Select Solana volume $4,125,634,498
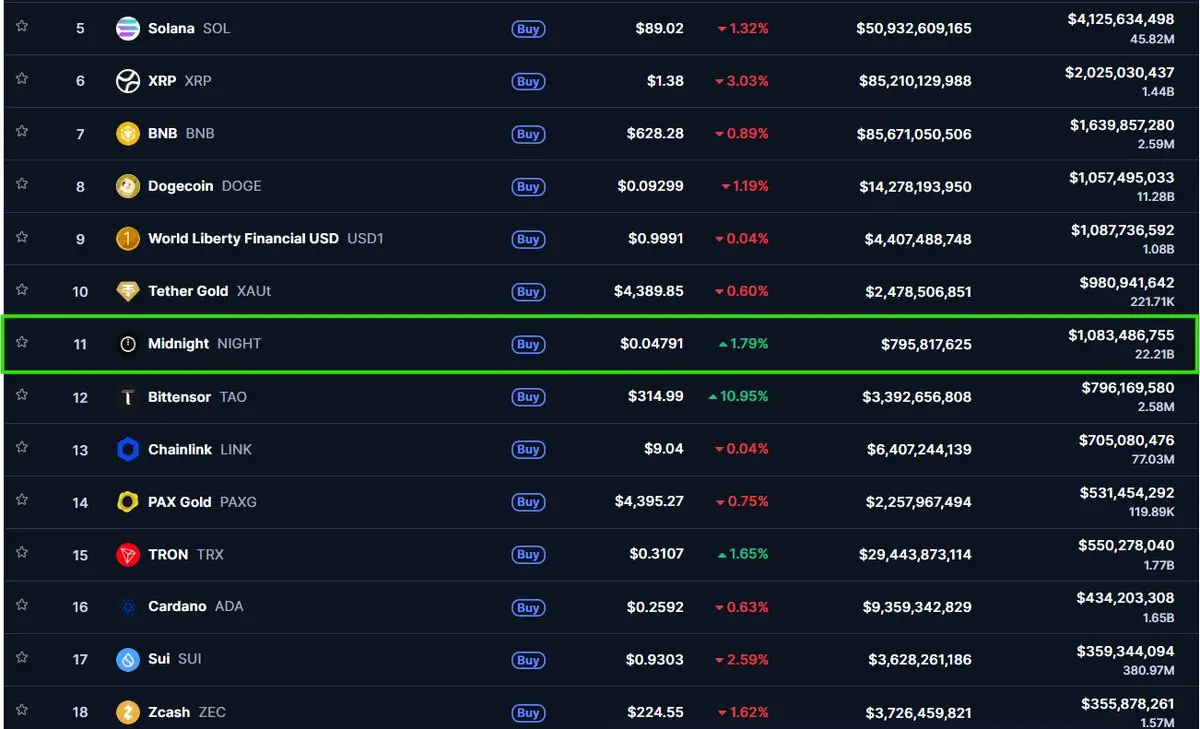Image resolution: width=1200 pixels, height=729 pixels. click(1121, 19)
